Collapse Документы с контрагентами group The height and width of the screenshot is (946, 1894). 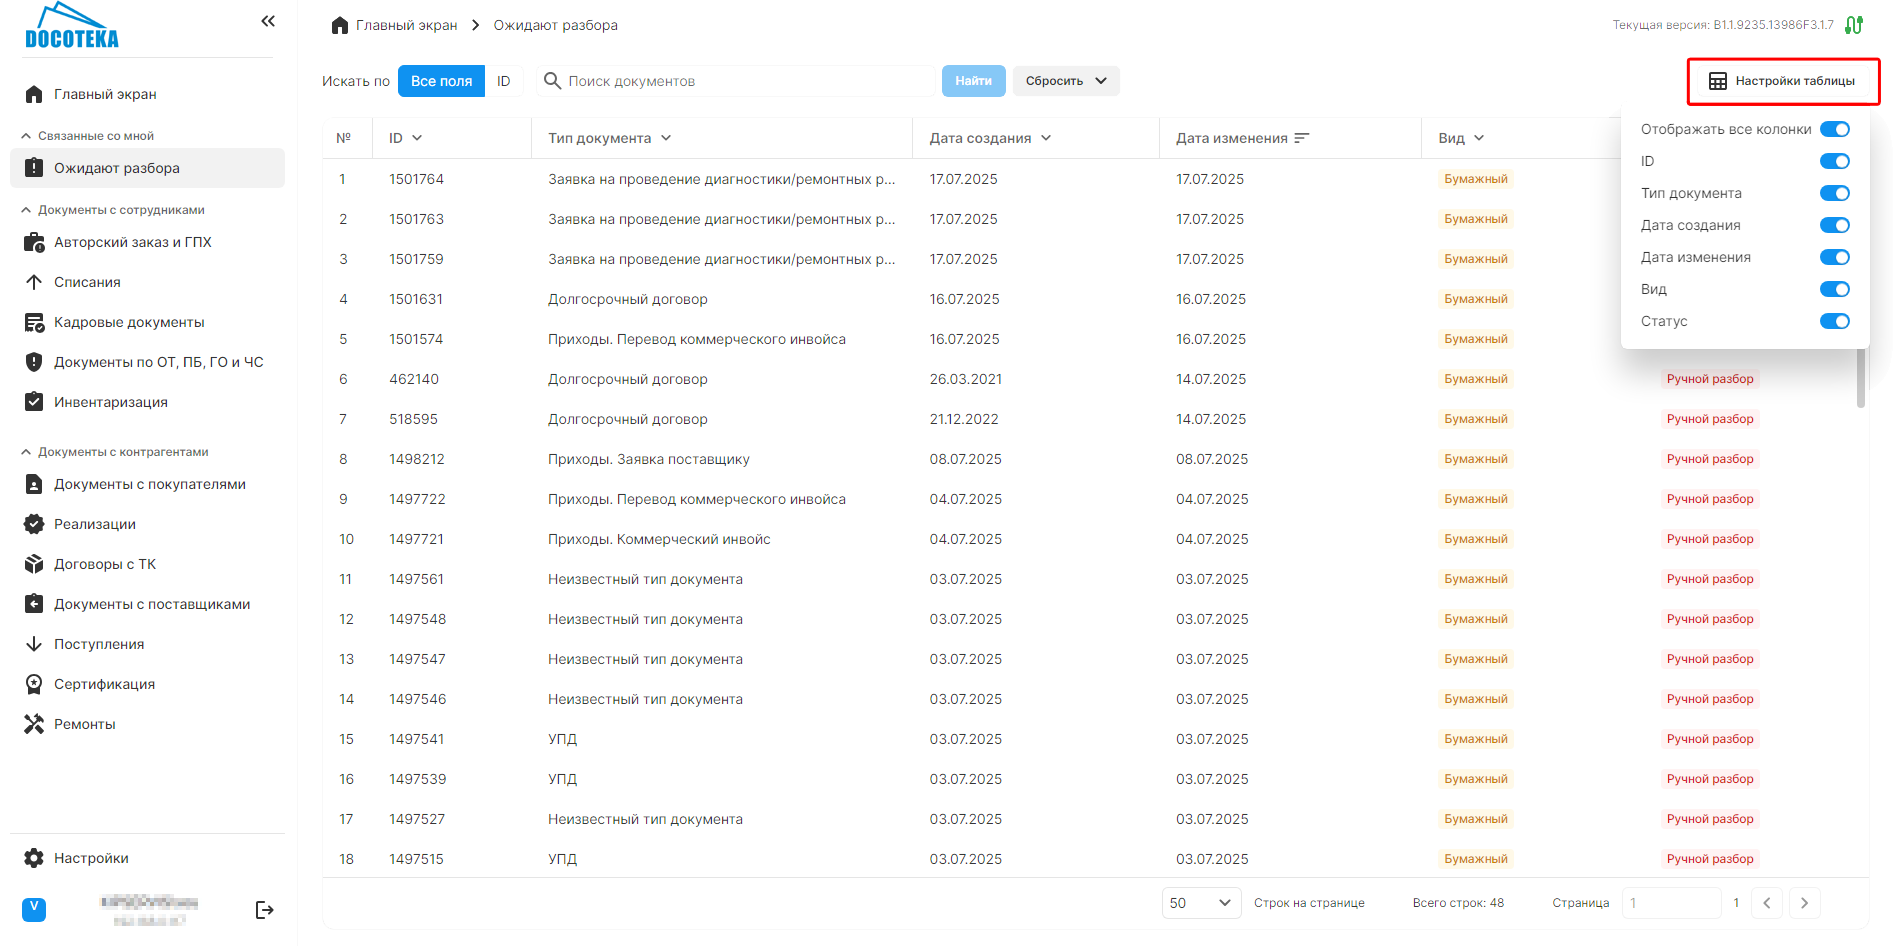[x=26, y=452]
